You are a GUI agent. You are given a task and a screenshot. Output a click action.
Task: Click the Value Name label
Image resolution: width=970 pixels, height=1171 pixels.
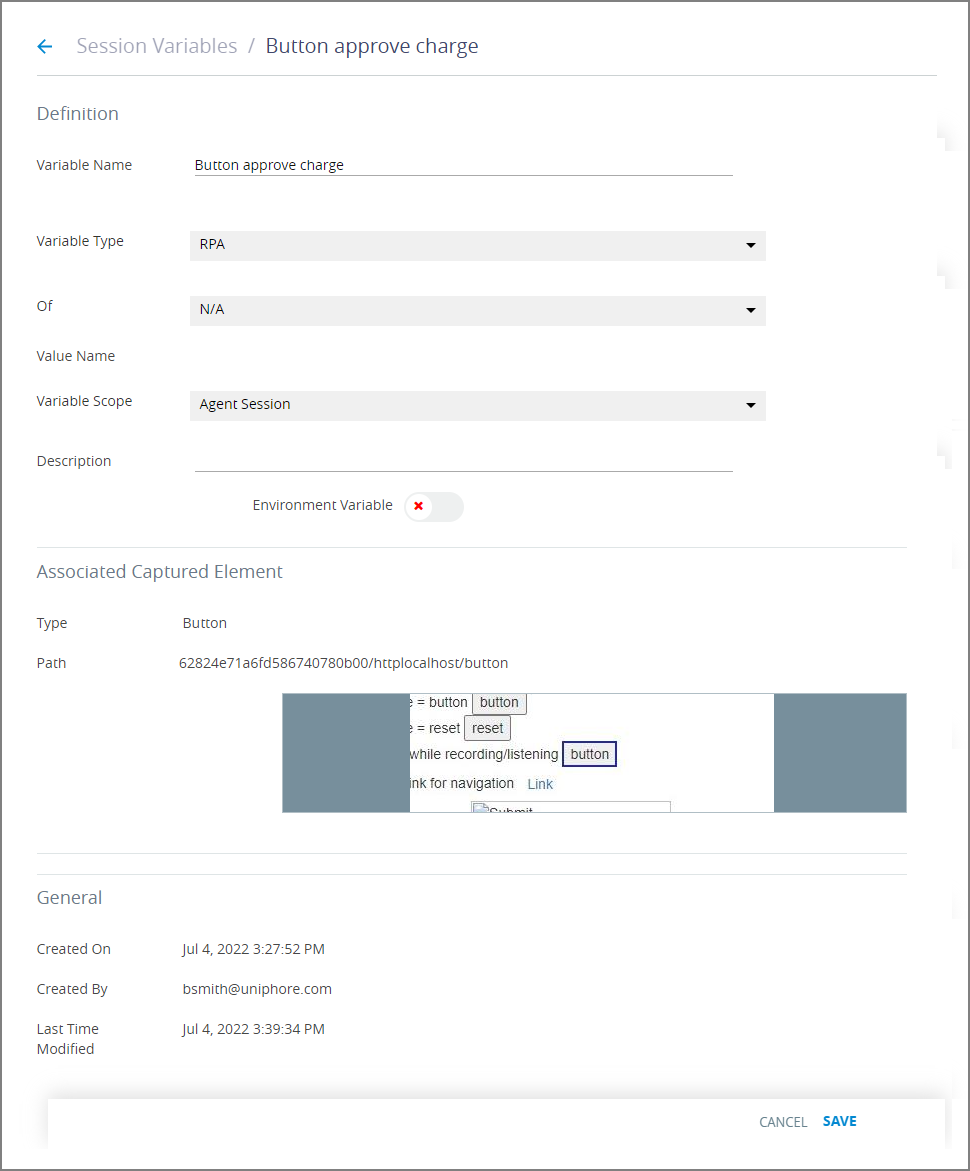click(75, 356)
